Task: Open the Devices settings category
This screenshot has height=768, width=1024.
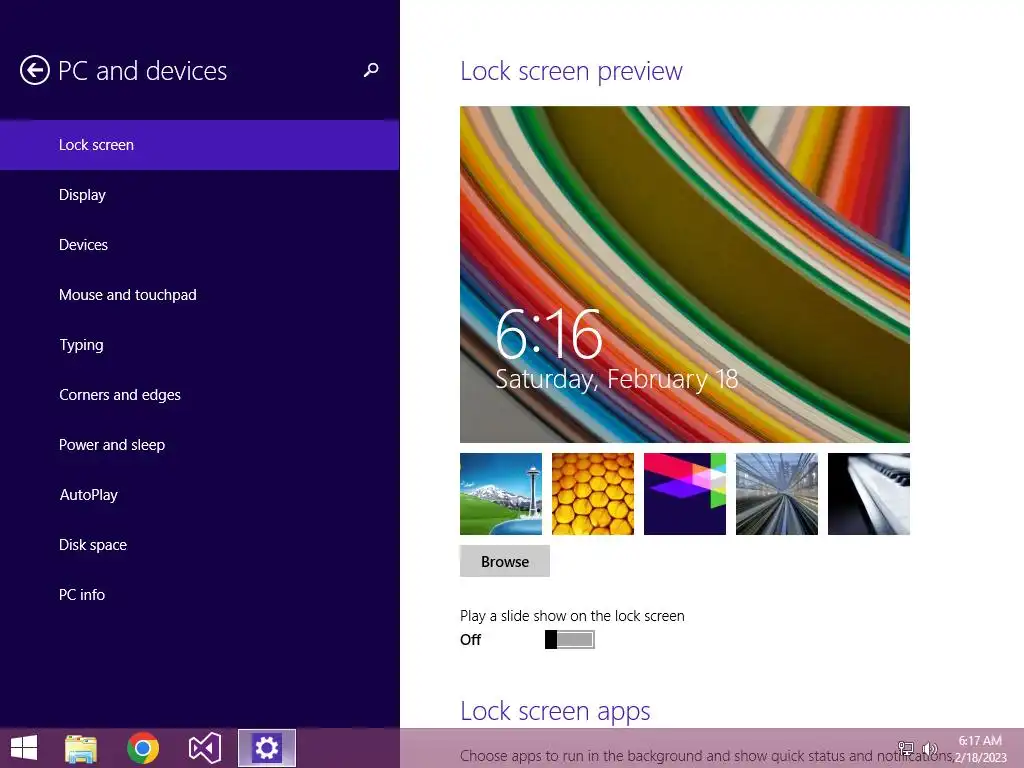Action: [x=199, y=245]
